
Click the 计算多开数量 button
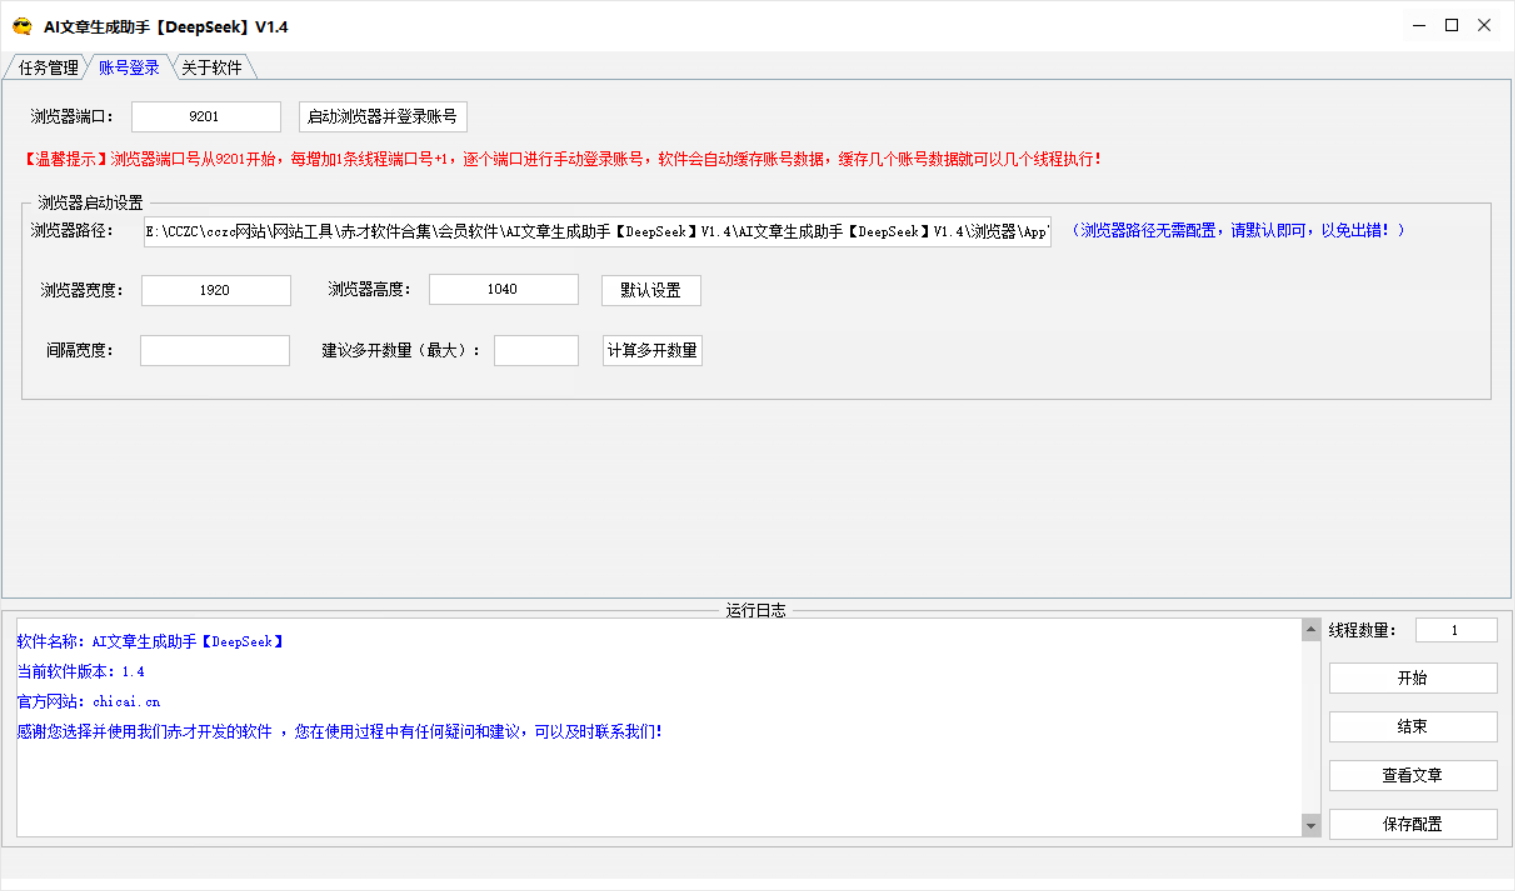(x=652, y=351)
